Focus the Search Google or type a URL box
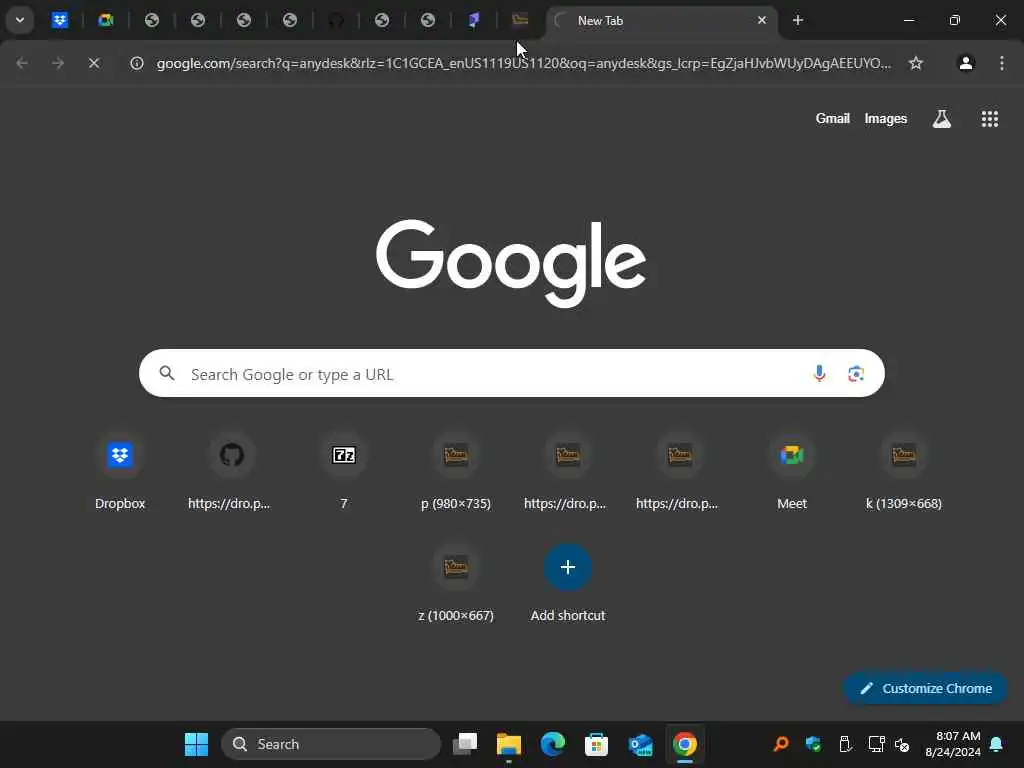Screen dimensions: 1024x768 [511, 374]
